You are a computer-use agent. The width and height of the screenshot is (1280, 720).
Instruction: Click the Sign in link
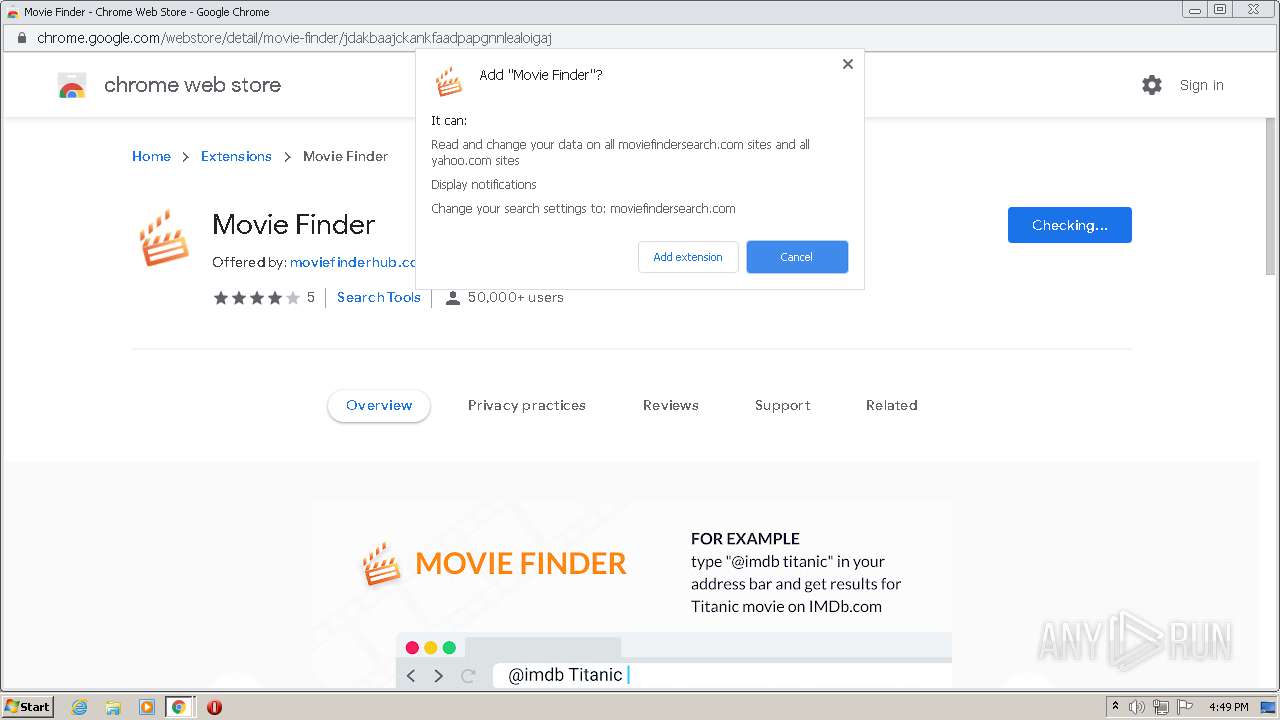1201,85
